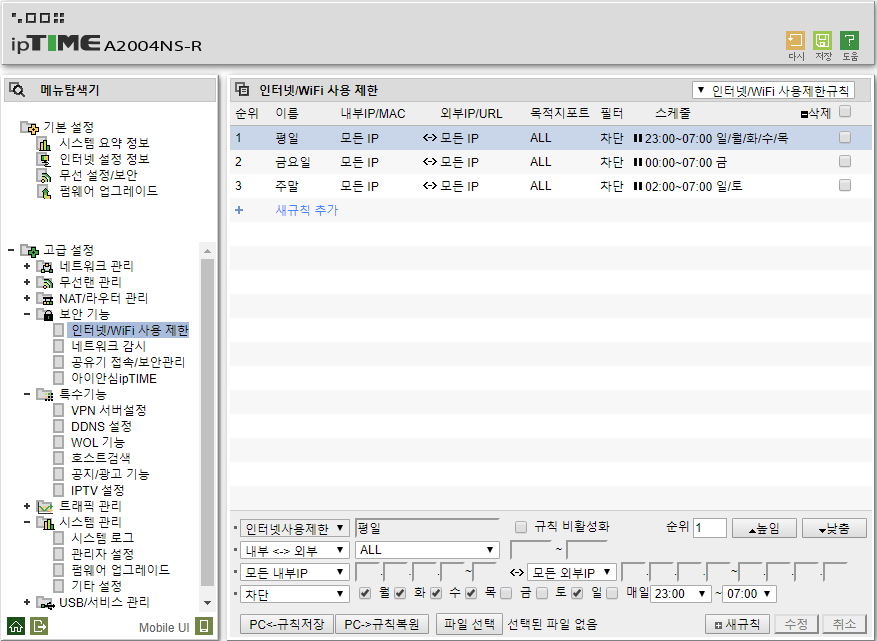Viewport: 877px width, 641px height.
Task: Enable the 규칙 비활성화 checkbox
Action: pos(521,527)
